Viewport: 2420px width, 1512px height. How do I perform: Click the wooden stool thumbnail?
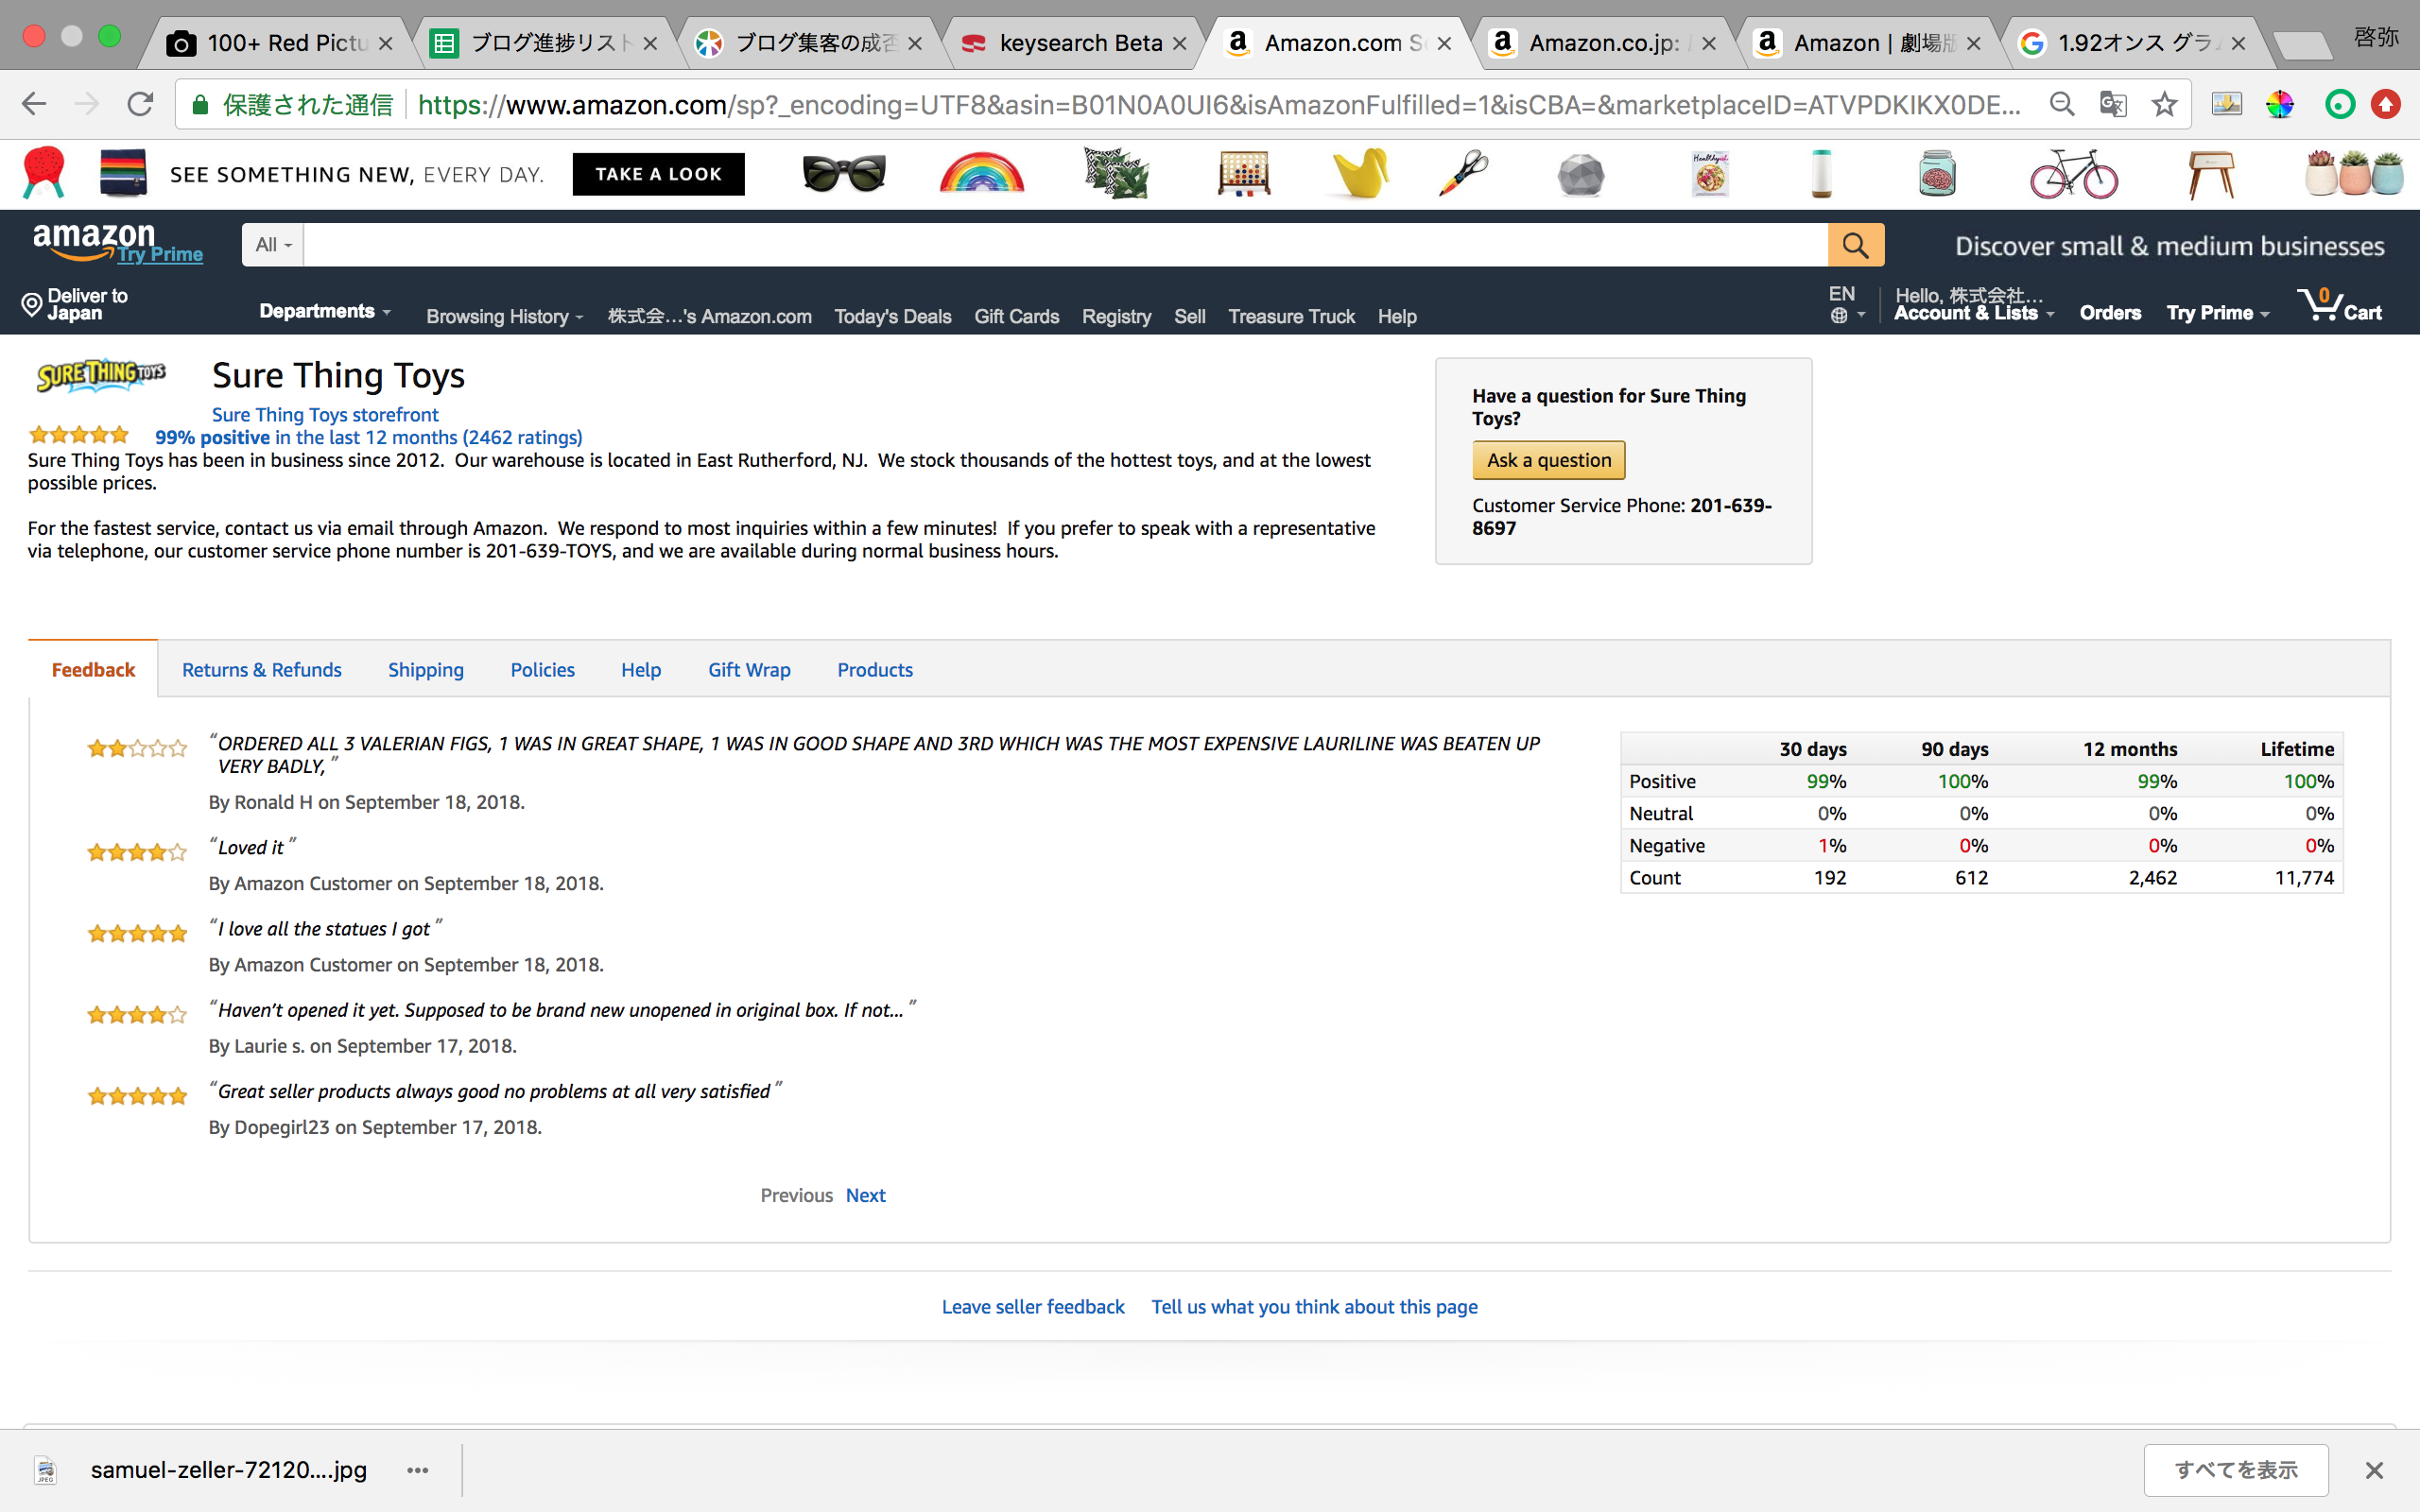(2211, 175)
